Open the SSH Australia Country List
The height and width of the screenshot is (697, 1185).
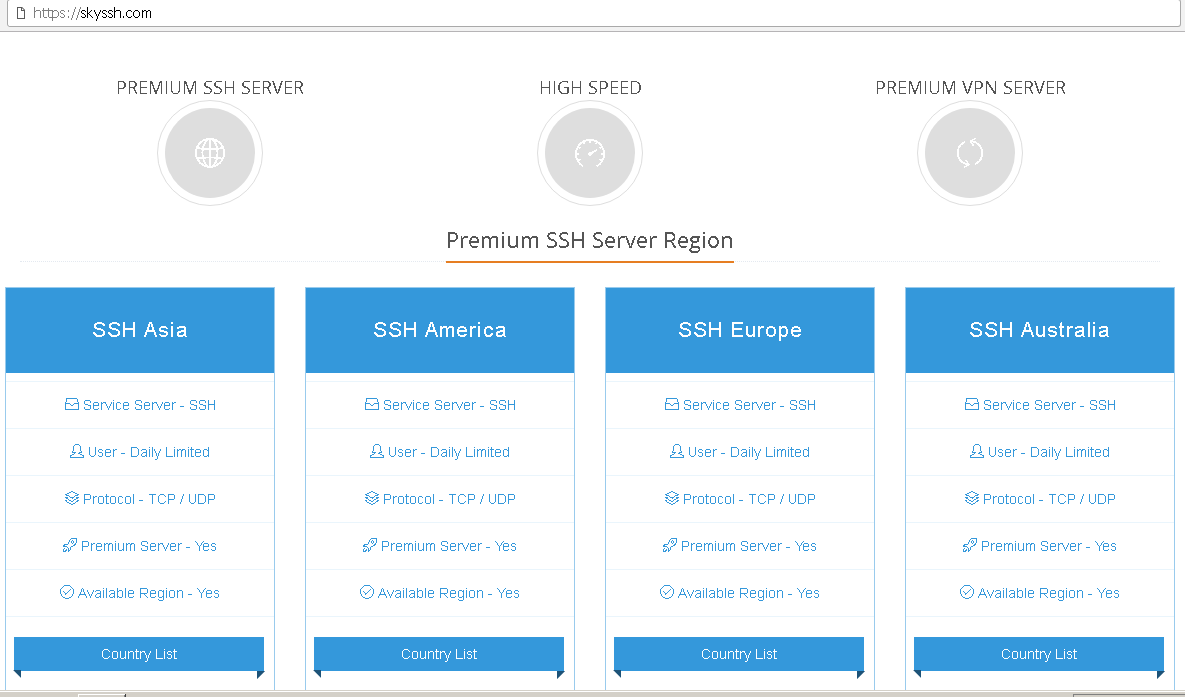coord(1039,654)
